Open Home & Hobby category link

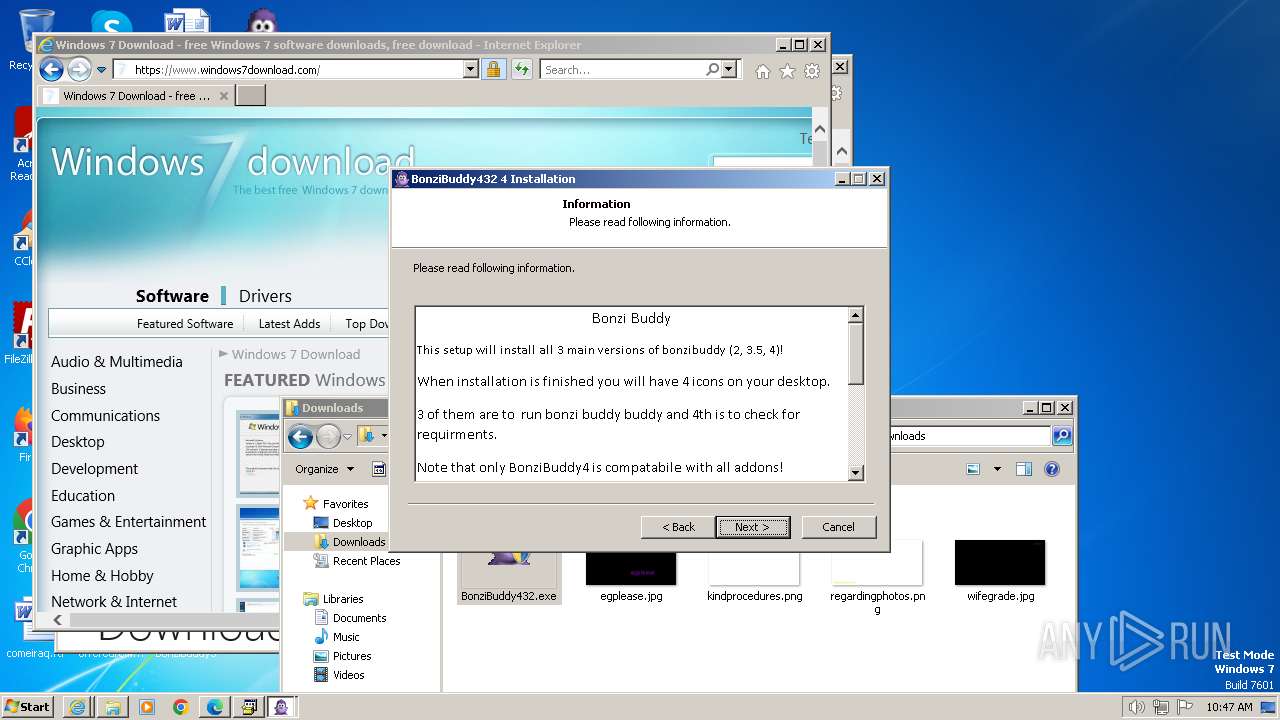coord(102,576)
